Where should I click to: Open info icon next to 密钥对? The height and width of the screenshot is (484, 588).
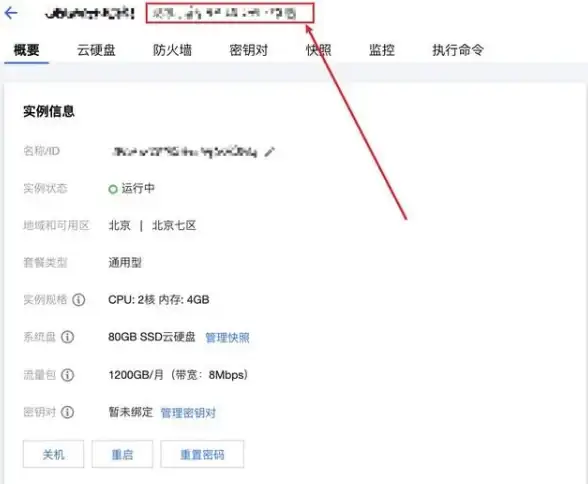coord(68,412)
